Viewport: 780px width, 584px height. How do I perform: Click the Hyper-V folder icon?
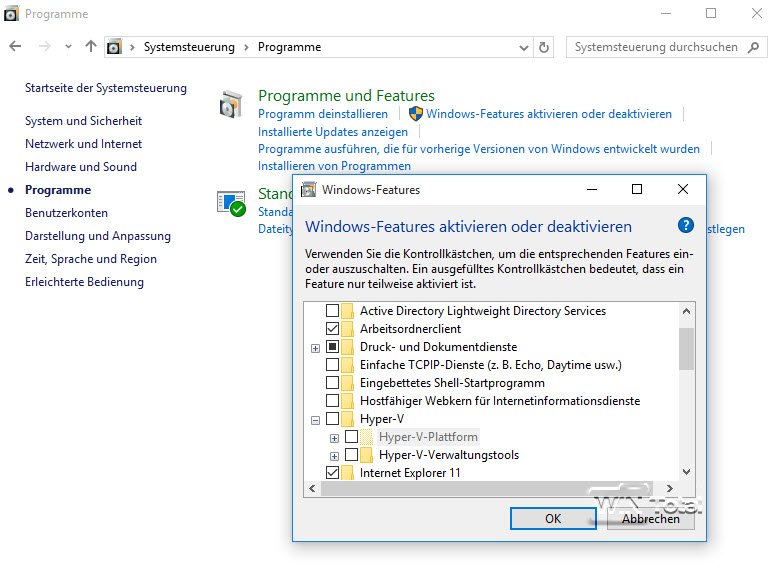click(x=347, y=419)
